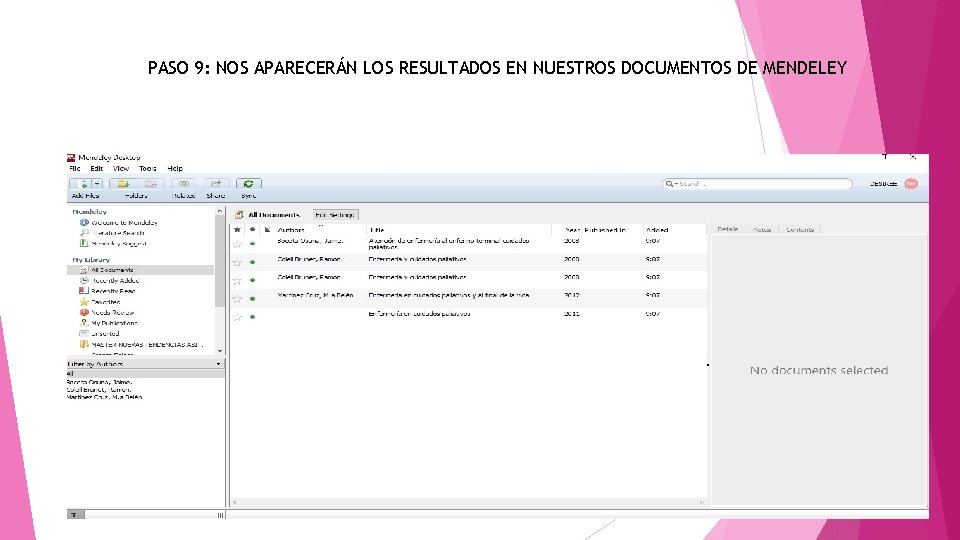Click the document list horizontal scrollbar
Screen dimensions: 960x540
pyautogui.click(x=468, y=502)
